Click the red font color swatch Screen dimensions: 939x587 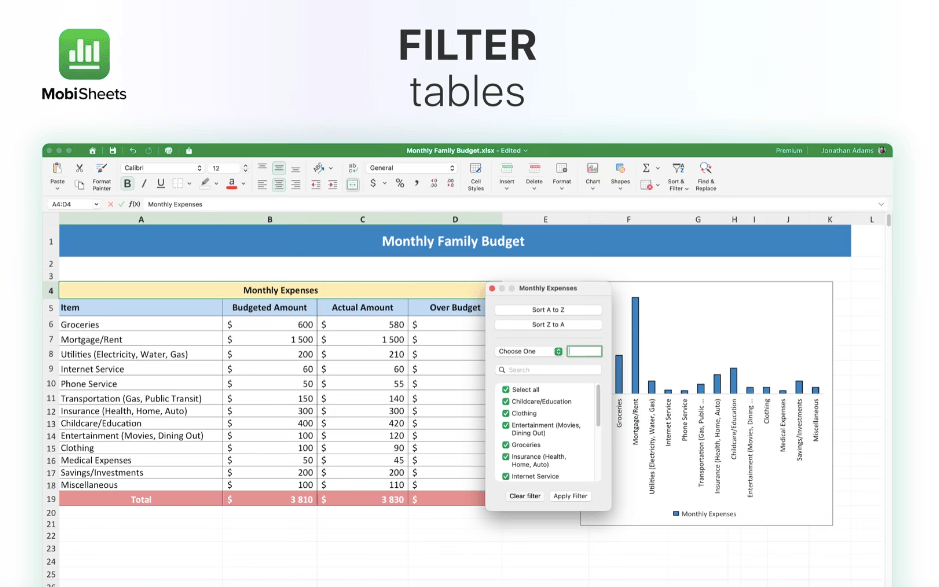click(x=231, y=184)
